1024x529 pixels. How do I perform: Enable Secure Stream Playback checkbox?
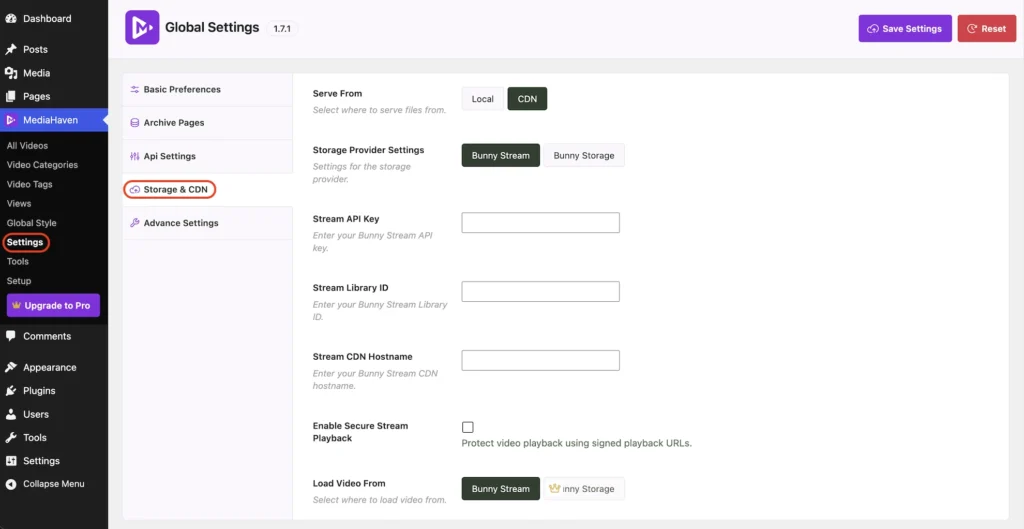[x=468, y=427]
